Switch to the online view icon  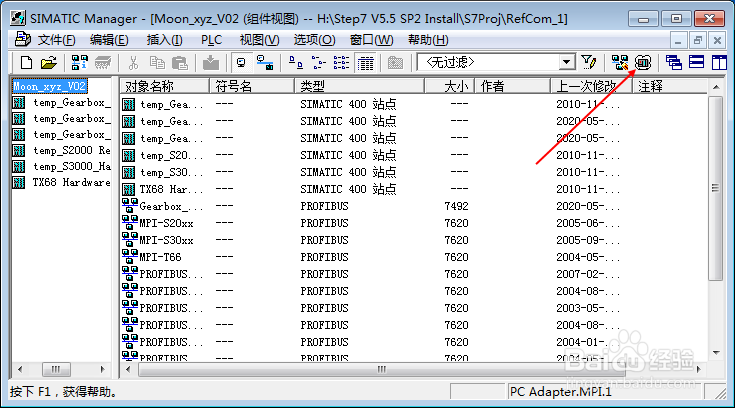pos(265,62)
